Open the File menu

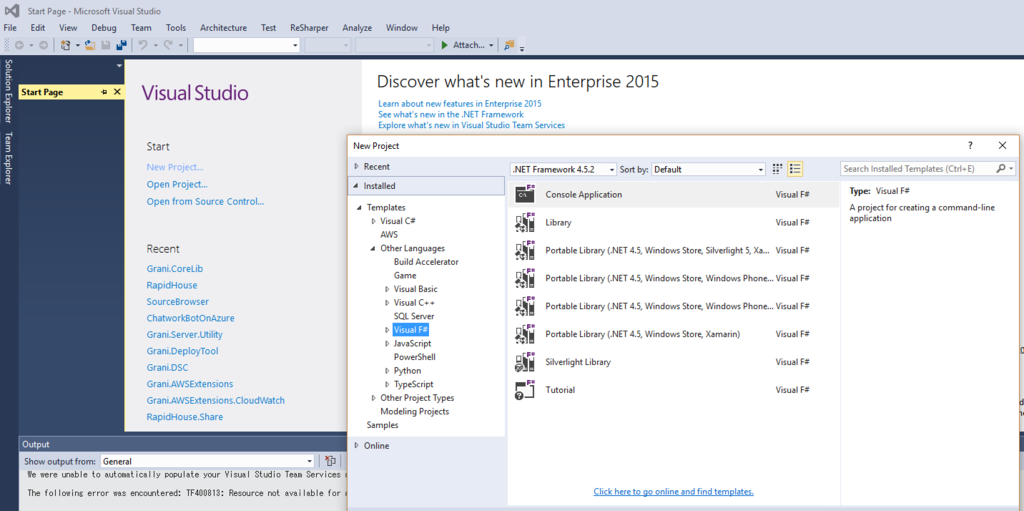click(10, 27)
